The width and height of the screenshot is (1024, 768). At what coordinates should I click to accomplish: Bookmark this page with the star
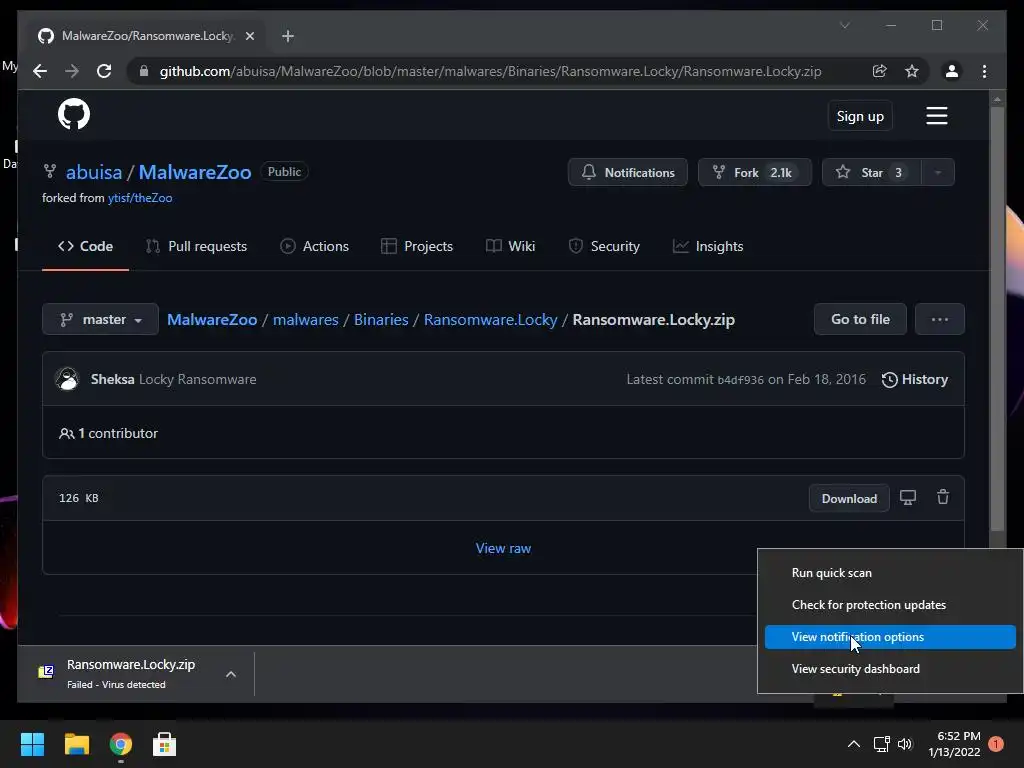pyautogui.click(x=912, y=71)
